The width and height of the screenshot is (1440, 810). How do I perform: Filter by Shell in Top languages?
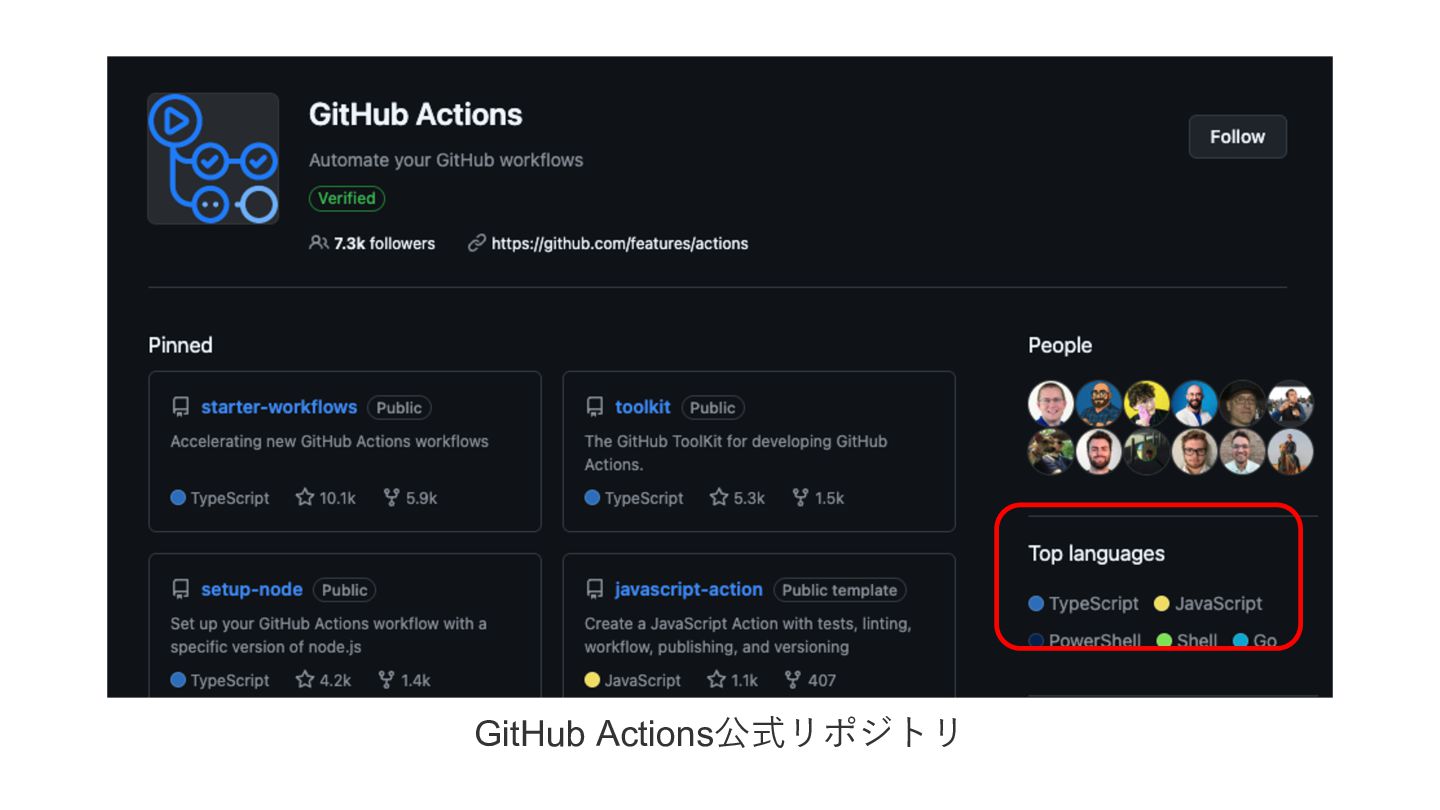[1187, 640]
